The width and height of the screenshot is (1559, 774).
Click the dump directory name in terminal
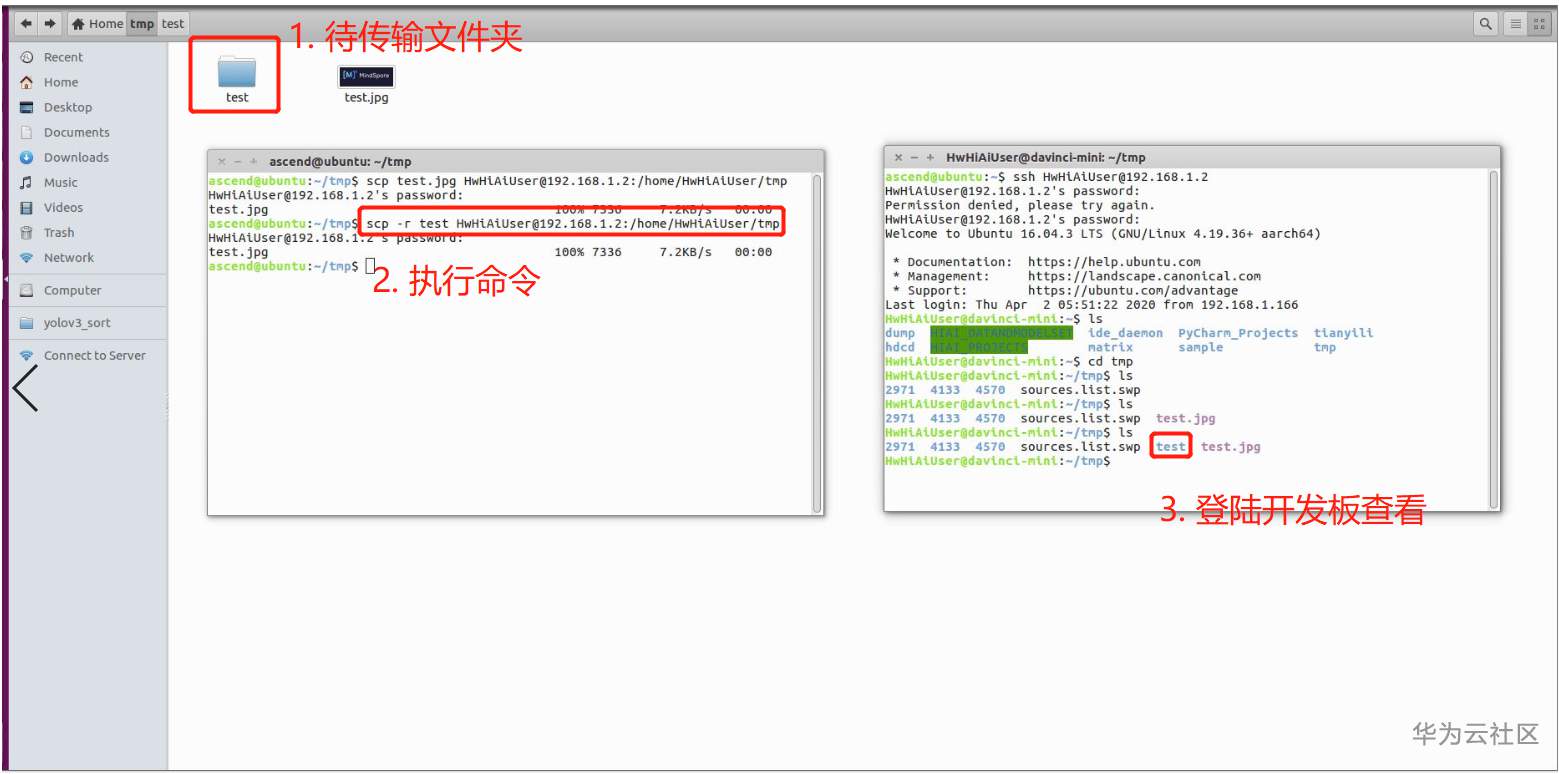point(900,333)
